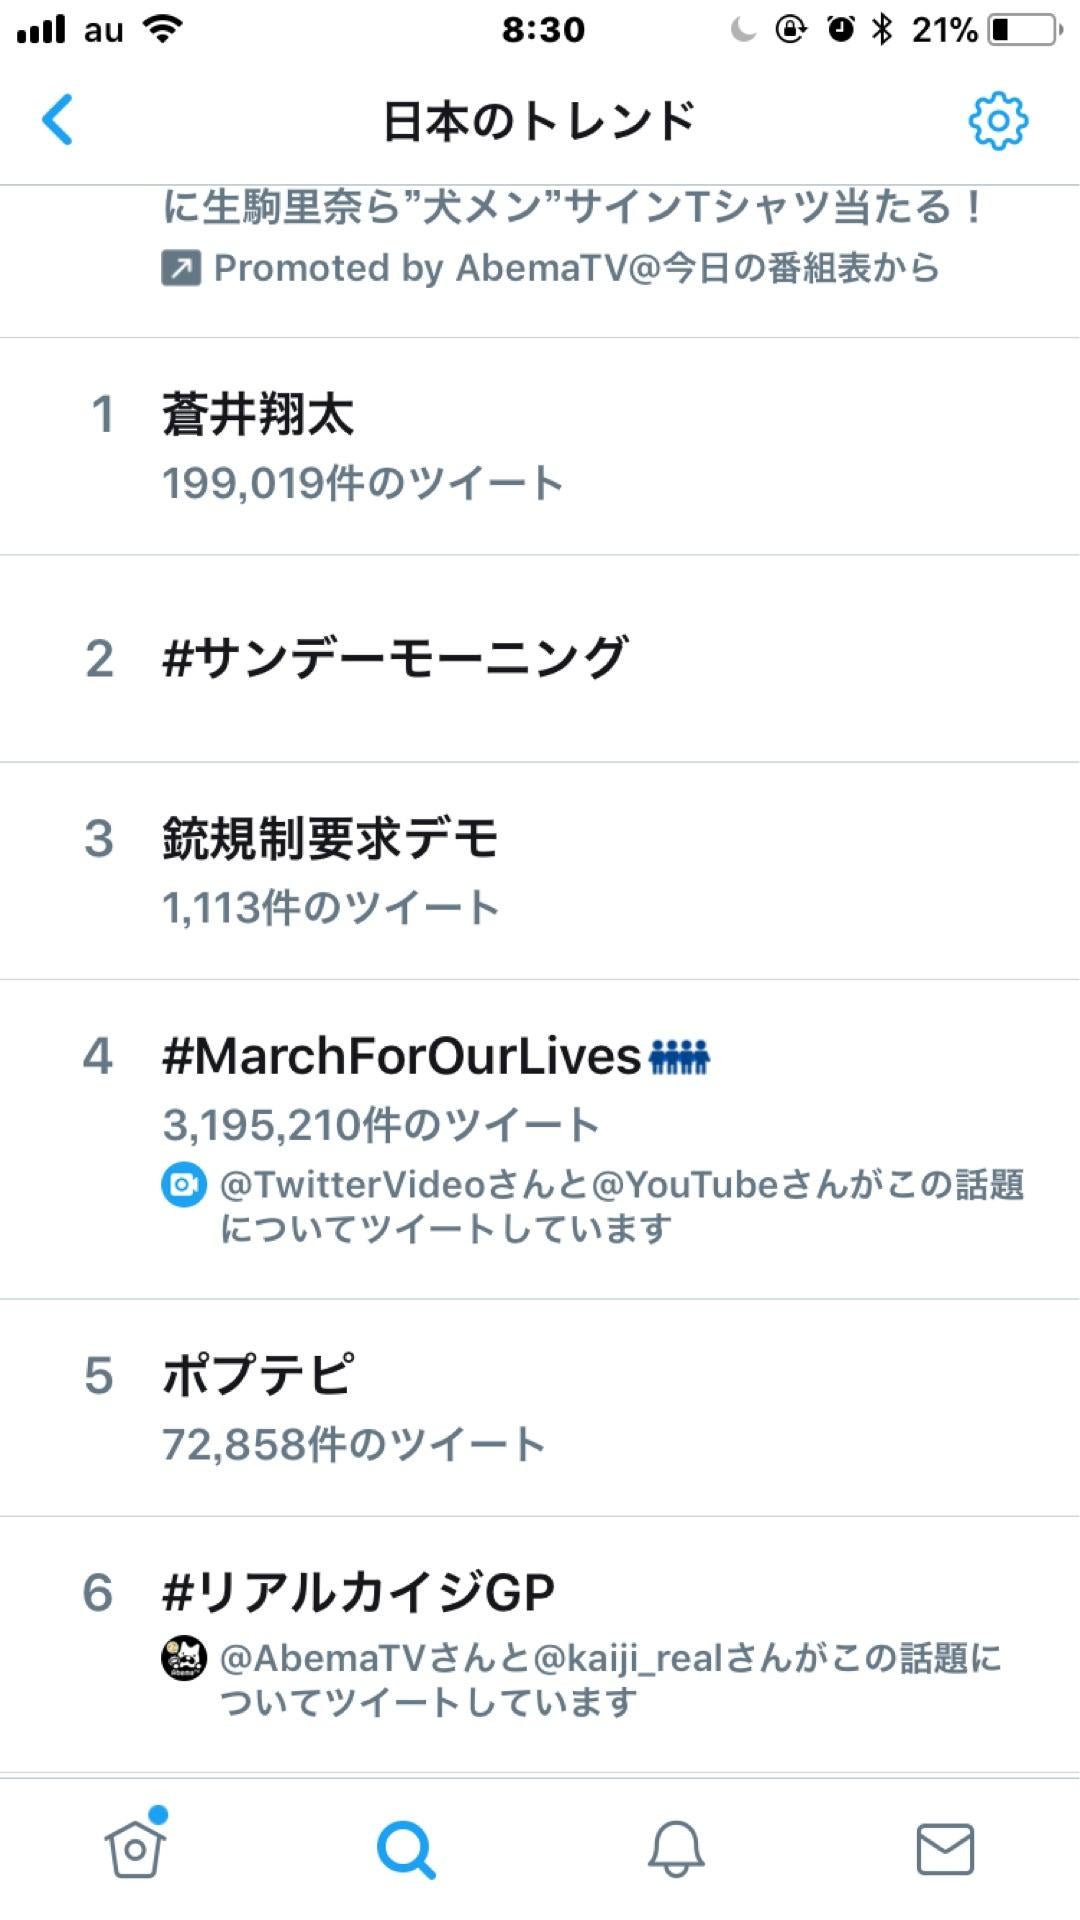
Task: Open the #MarchForOurLives hashtag trend
Action: click(402, 1056)
